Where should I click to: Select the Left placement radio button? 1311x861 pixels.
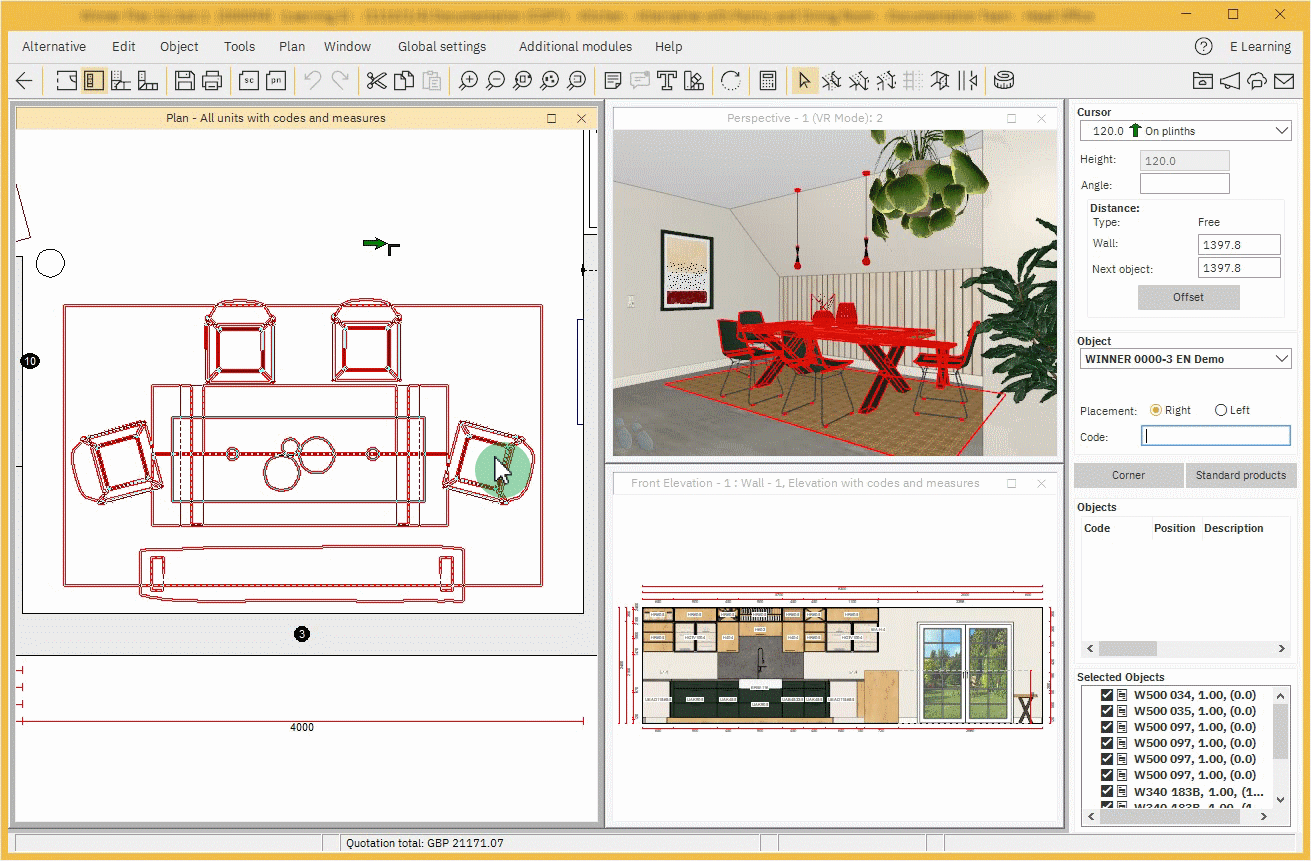click(x=1221, y=410)
